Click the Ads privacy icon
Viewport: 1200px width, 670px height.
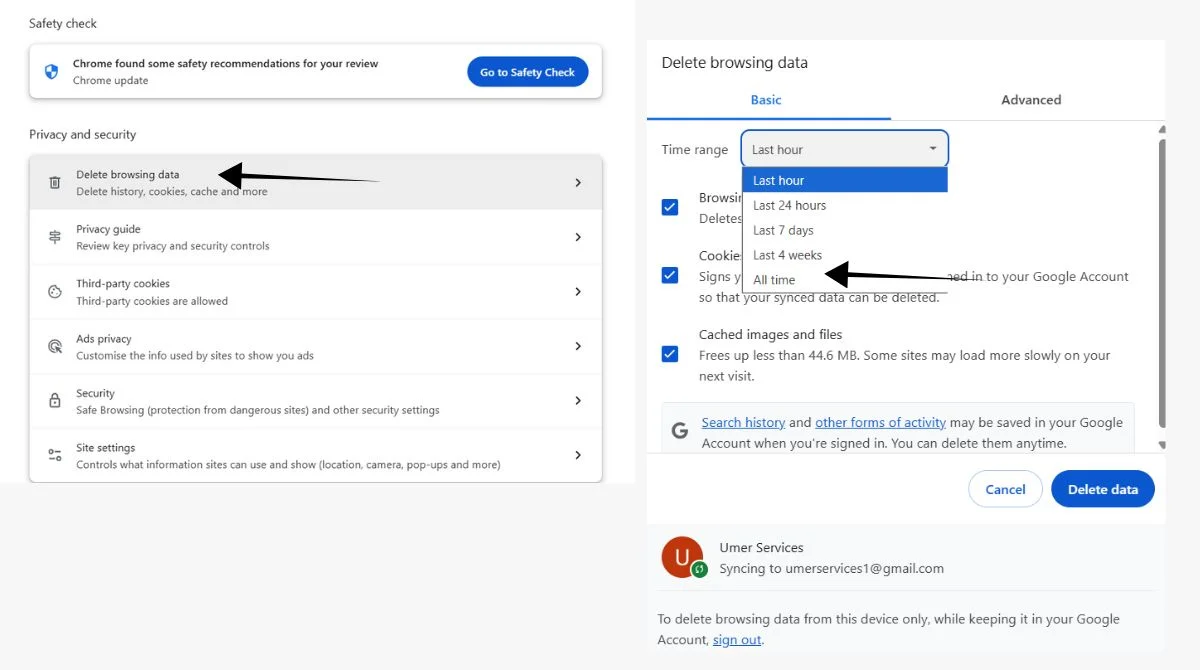tap(55, 346)
